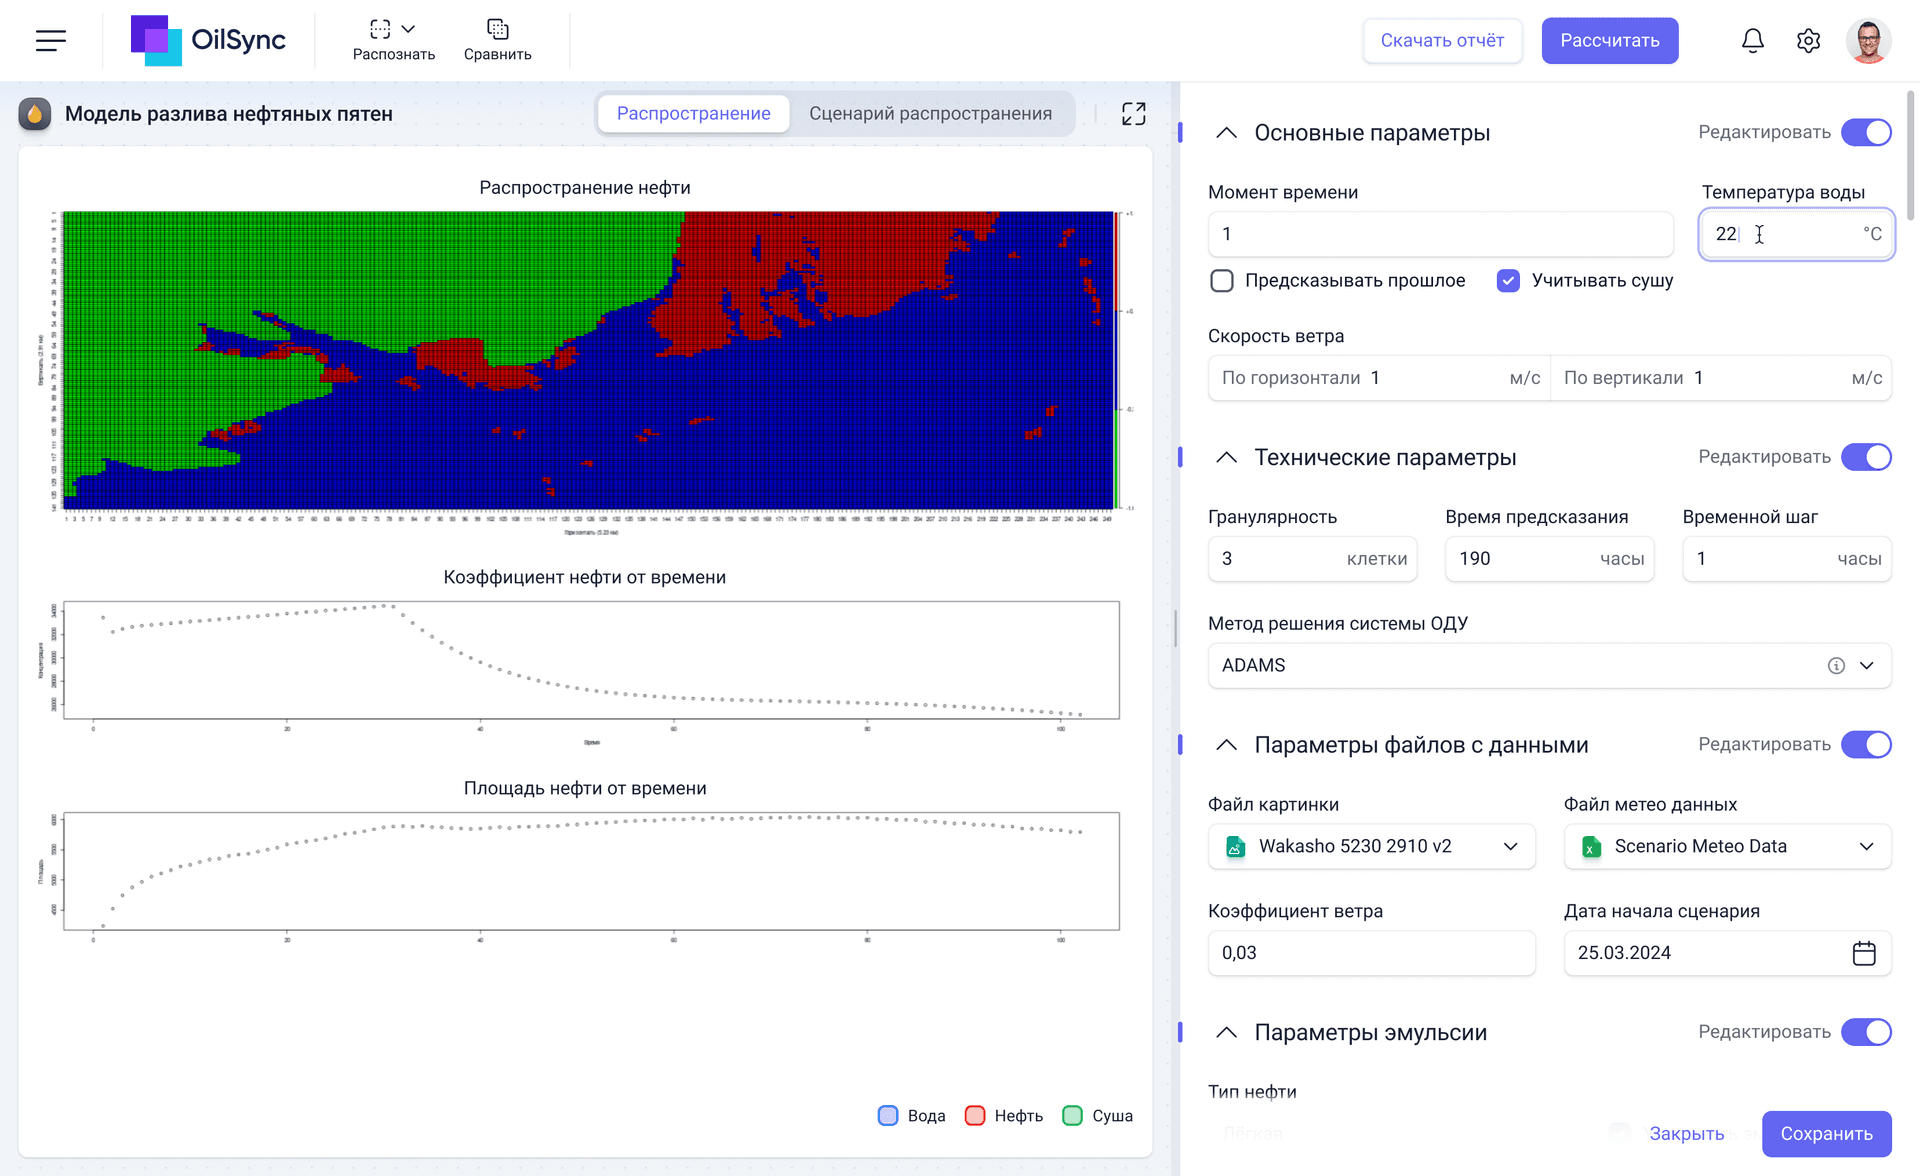Edit the По вертикали wind speed field
The height and width of the screenshot is (1176, 1920).
coord(1721,378)
